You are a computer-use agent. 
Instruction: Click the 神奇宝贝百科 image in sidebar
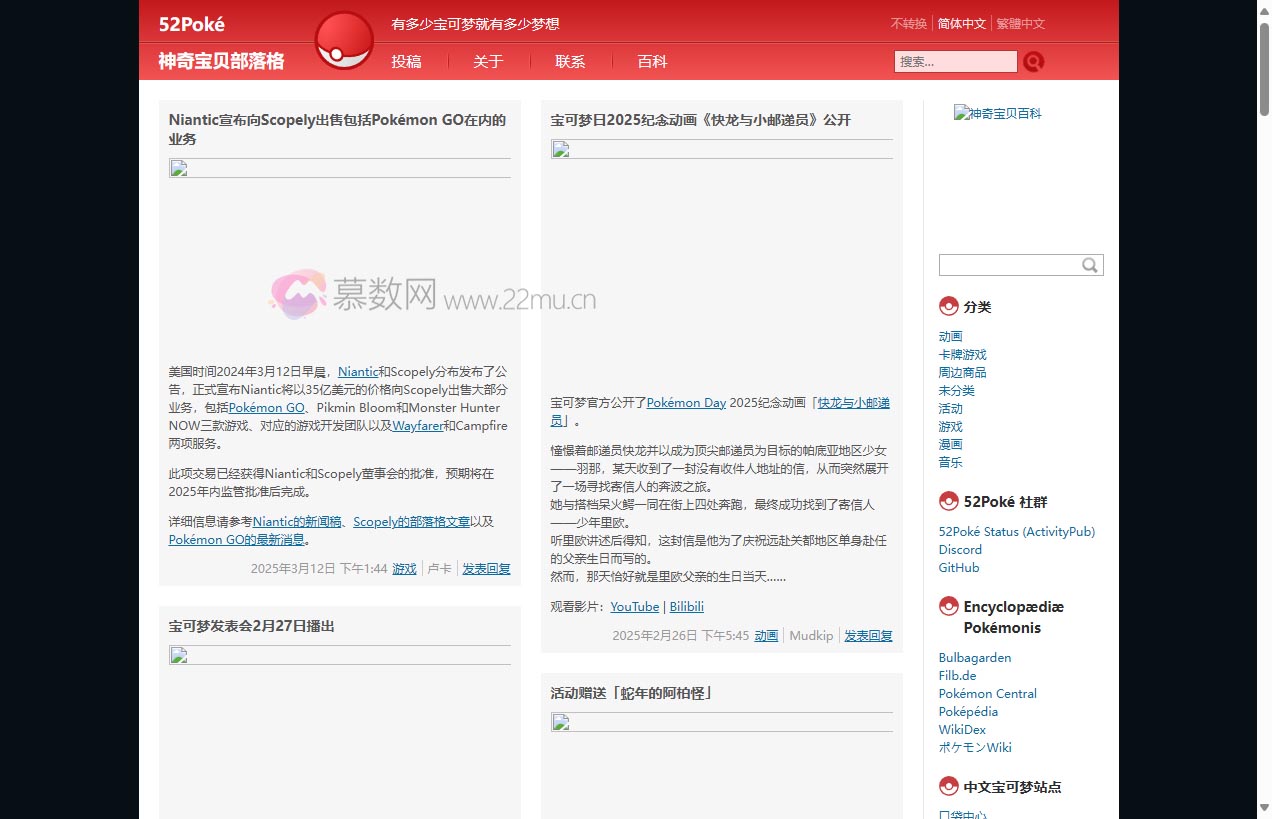(x=997, y=114)
